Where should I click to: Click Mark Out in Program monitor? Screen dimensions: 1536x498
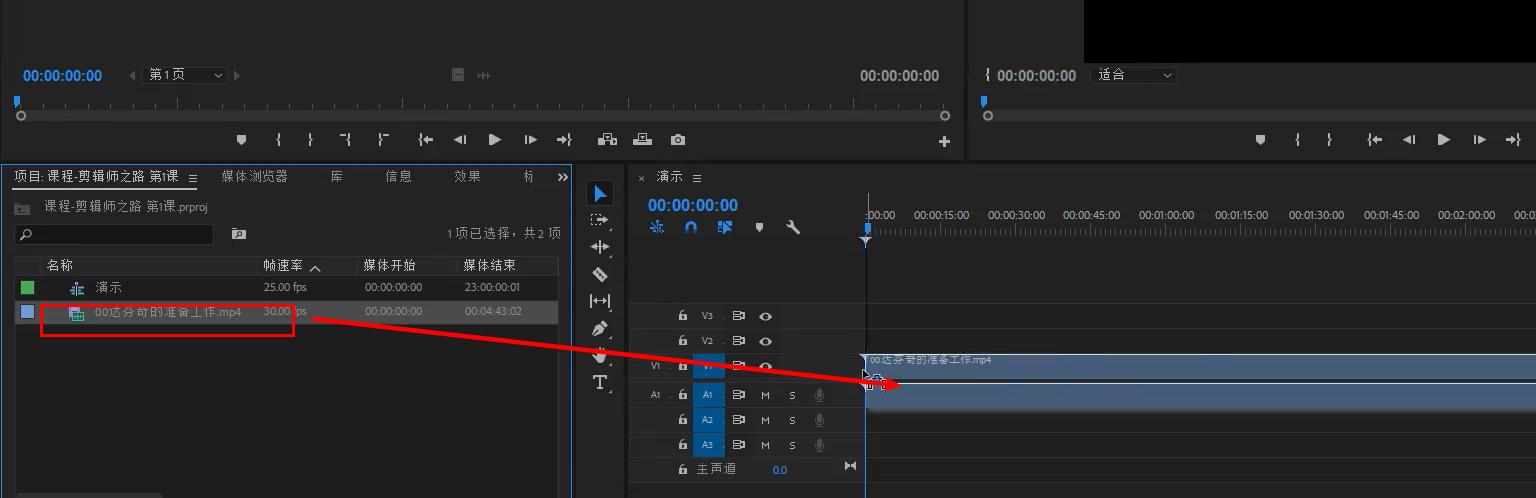coord(1329,140)
